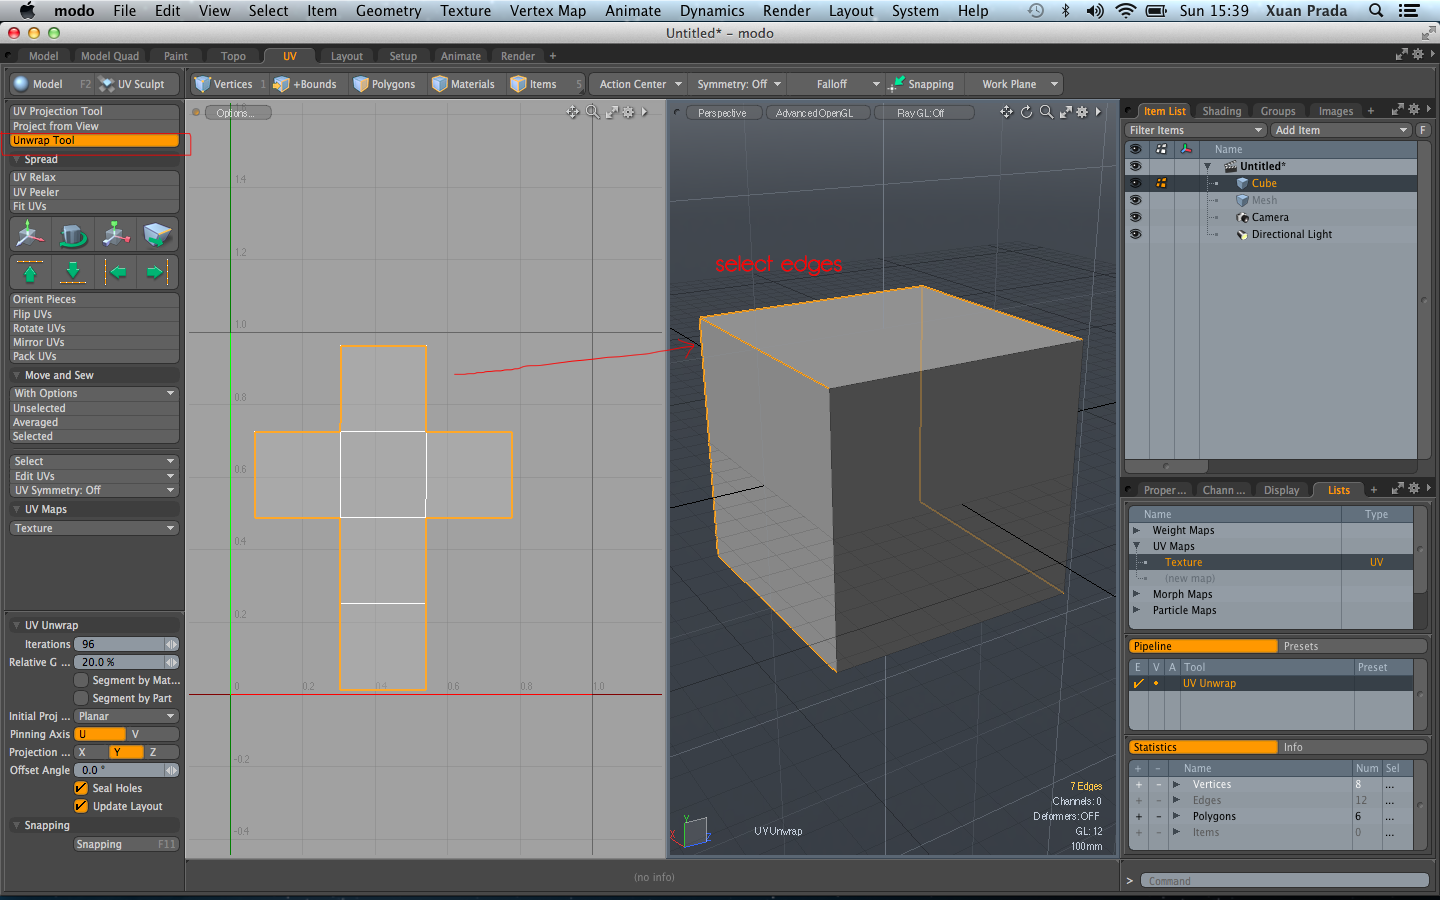The height and width of the screenshot is (900, 1440).
Task: Toggle visibility eye of Mesh item
Action: (1135, 200)
